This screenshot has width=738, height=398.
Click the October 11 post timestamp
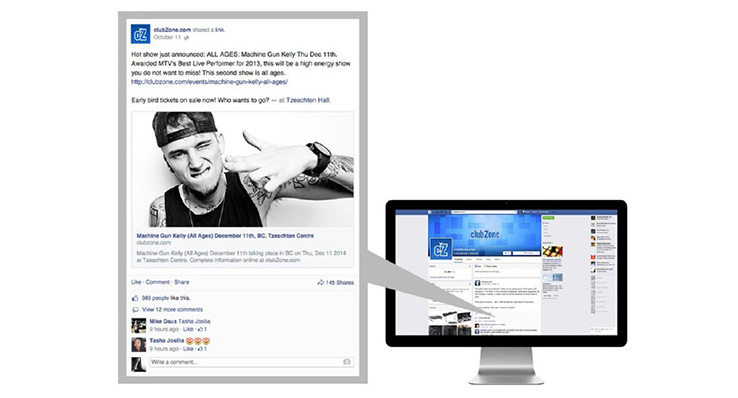pos(167,37)
